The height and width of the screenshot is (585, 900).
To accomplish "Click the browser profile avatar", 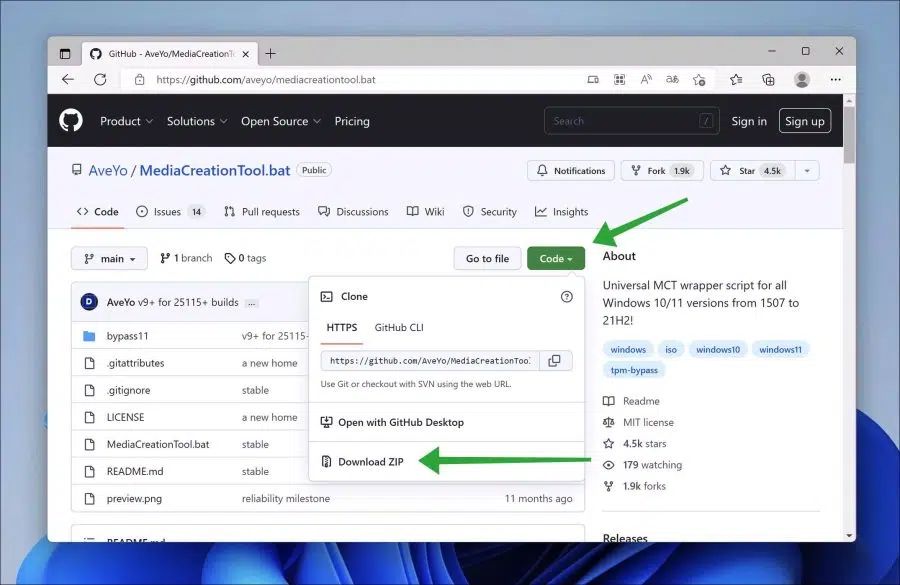I will pos(802,80).
